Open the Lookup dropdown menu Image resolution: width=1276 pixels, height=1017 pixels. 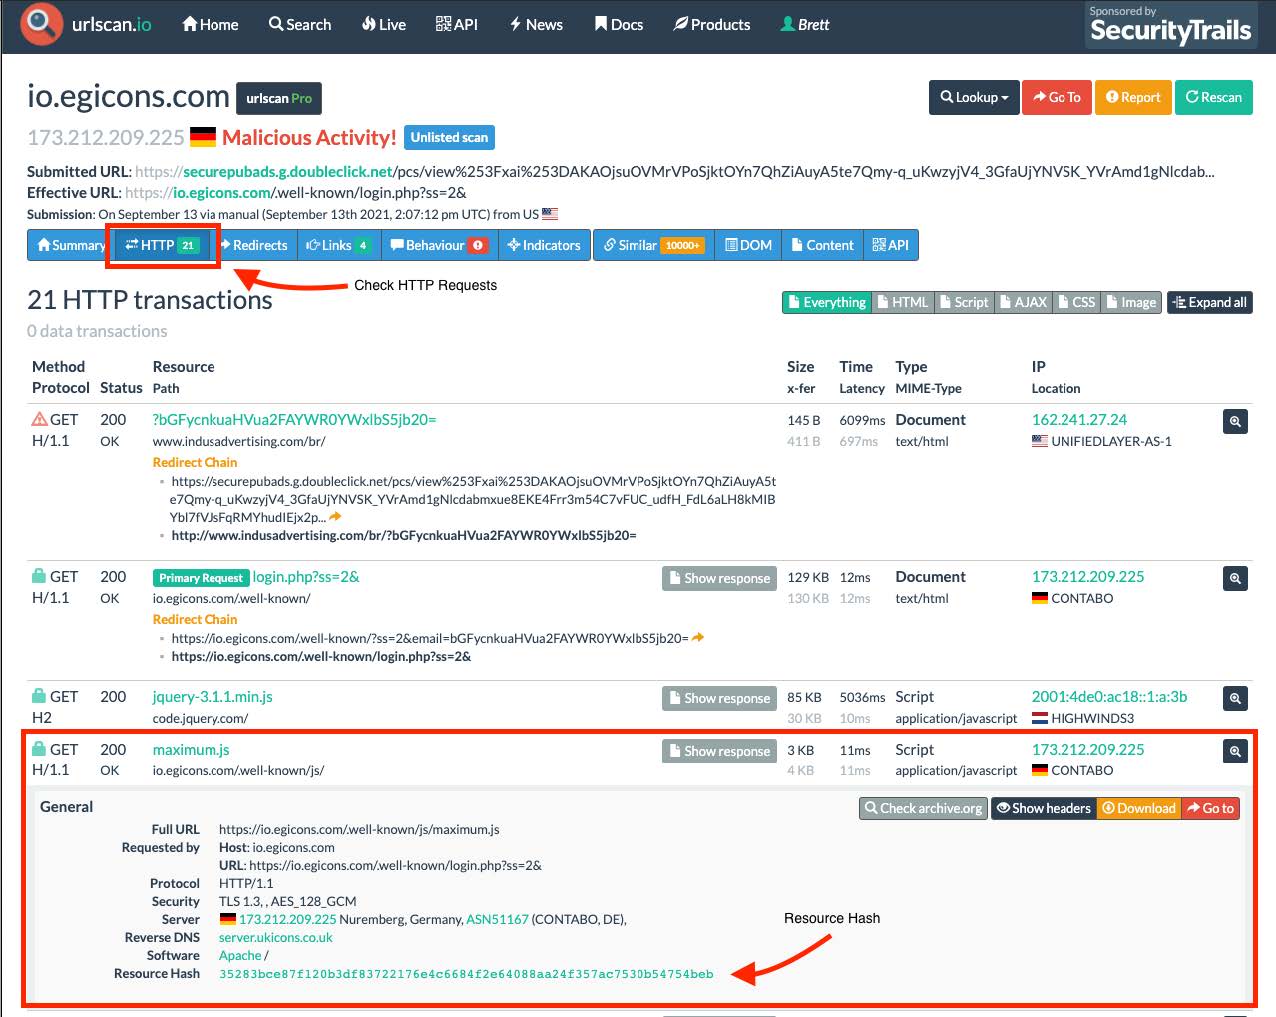click(973, 97)
